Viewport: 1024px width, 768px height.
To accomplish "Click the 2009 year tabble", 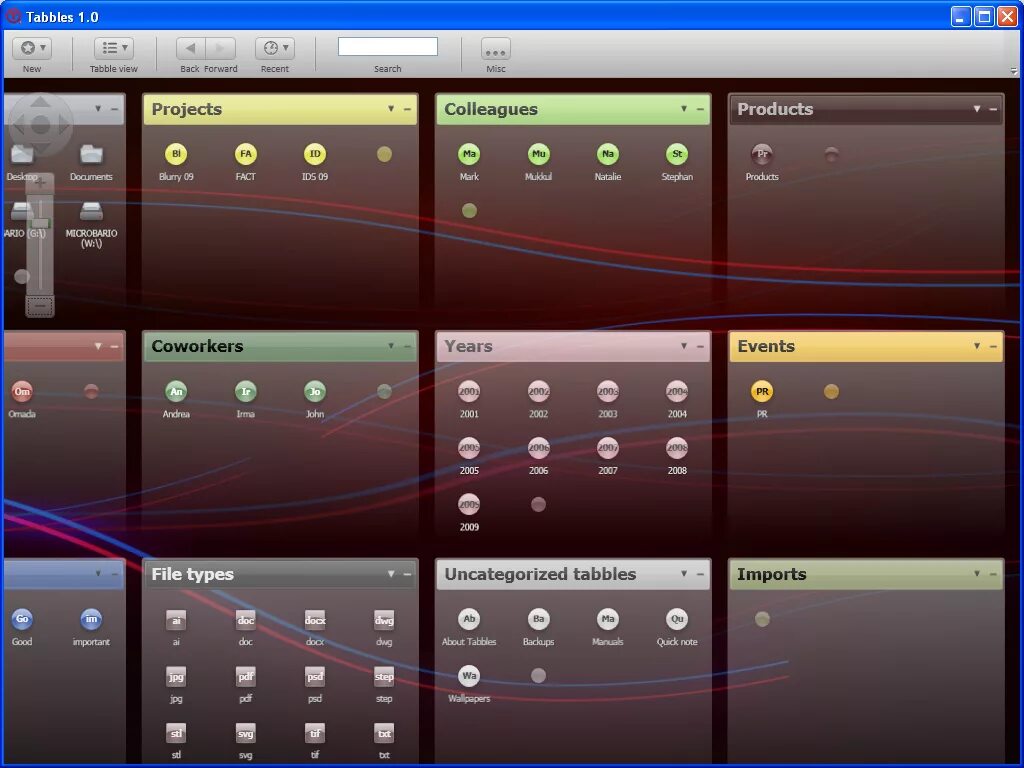I will [x=469, y=505].
